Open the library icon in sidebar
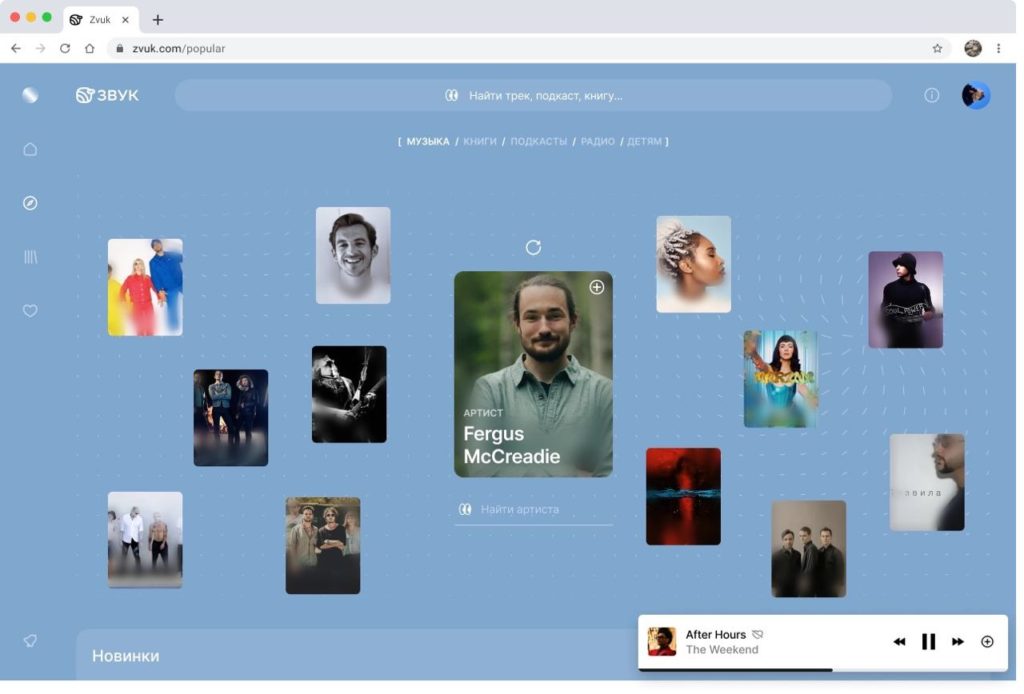The width and height of the screenshot is (1024, 694). [x=30, y=257]
